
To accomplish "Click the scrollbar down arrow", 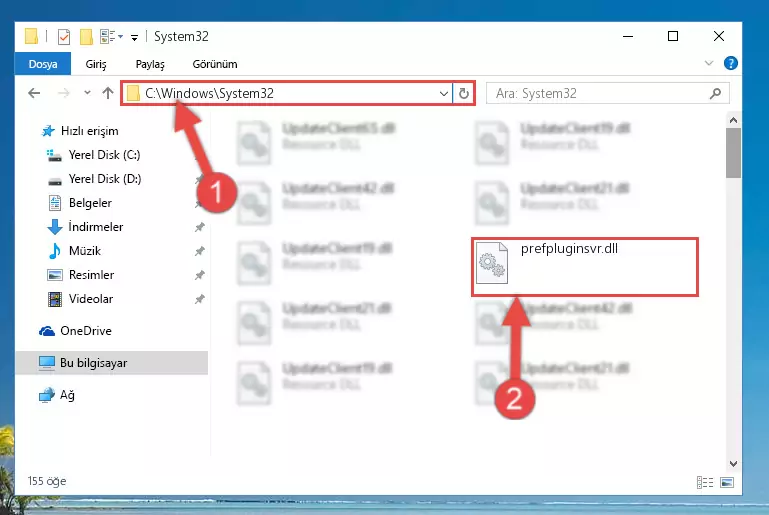I will coord(733,464).
